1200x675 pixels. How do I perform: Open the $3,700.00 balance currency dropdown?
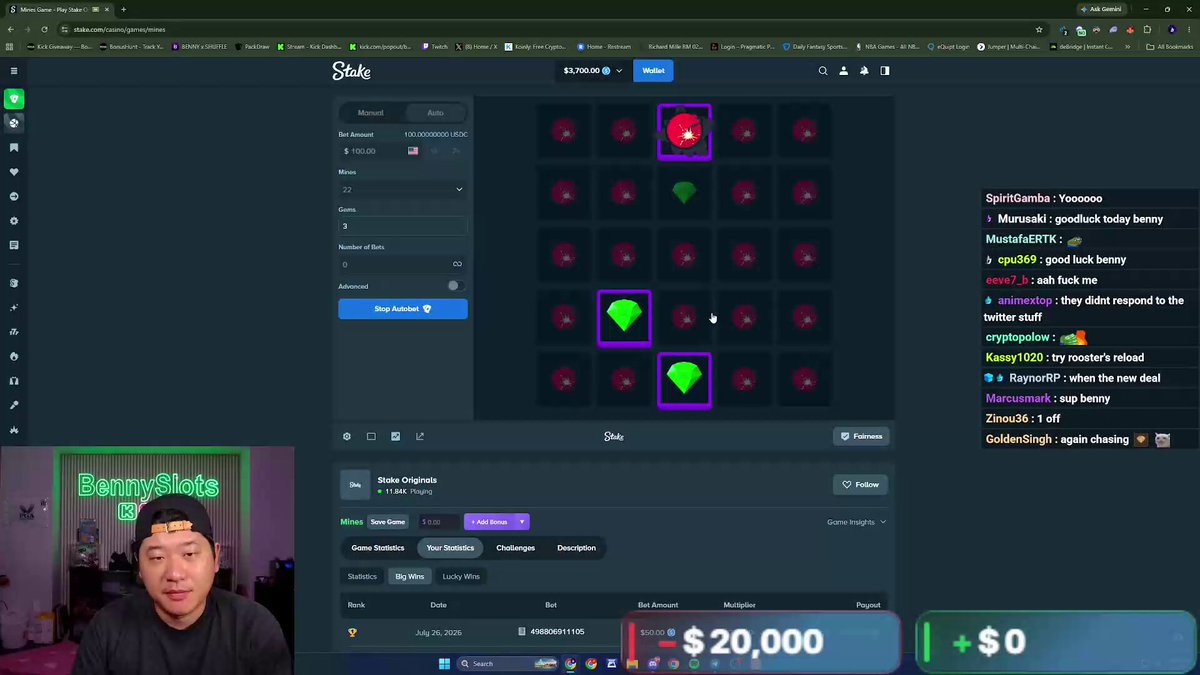(x=593, y=71)
